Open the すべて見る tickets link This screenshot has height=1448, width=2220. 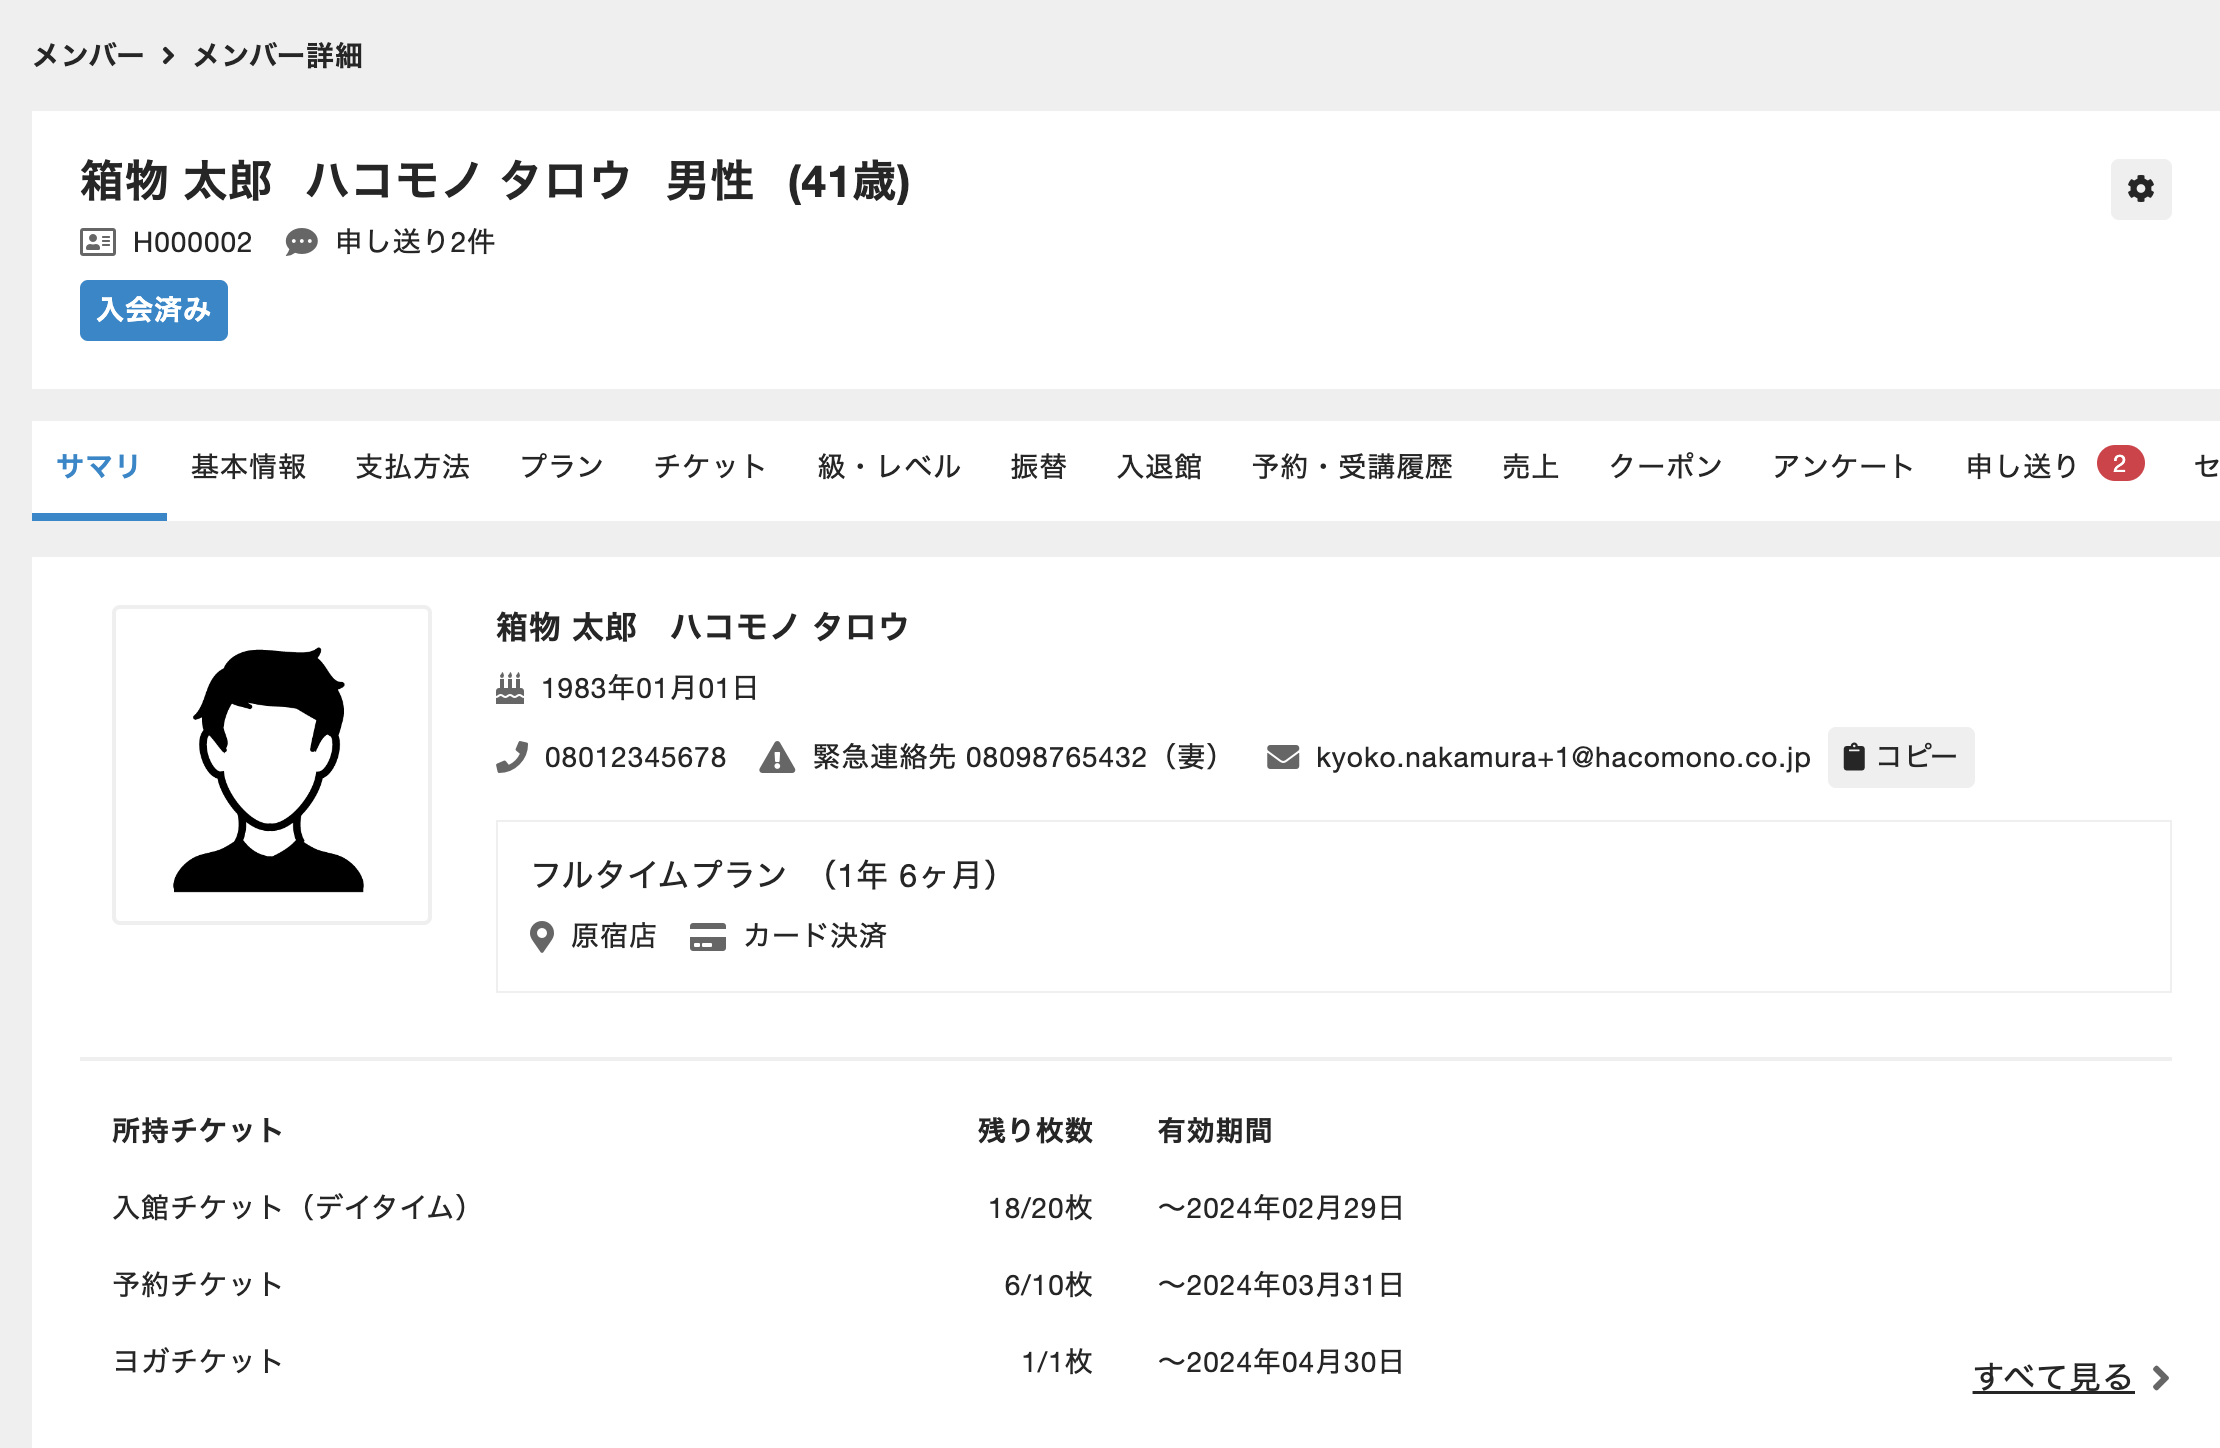(x=2053, y=1377)
